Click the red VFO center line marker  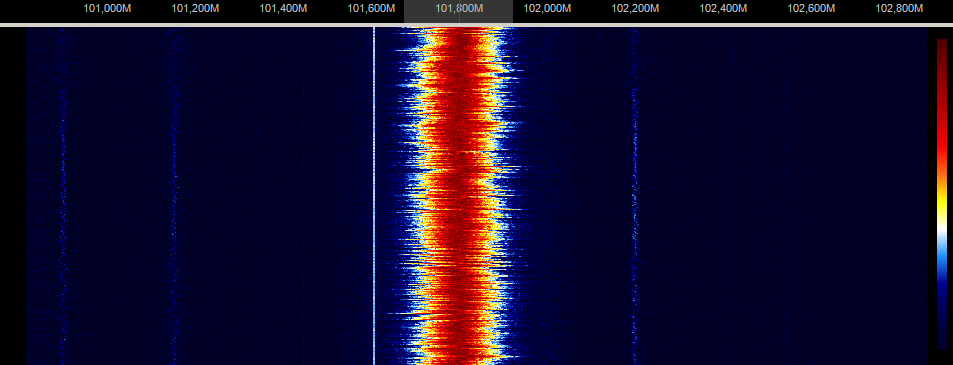tap(459, 12)
